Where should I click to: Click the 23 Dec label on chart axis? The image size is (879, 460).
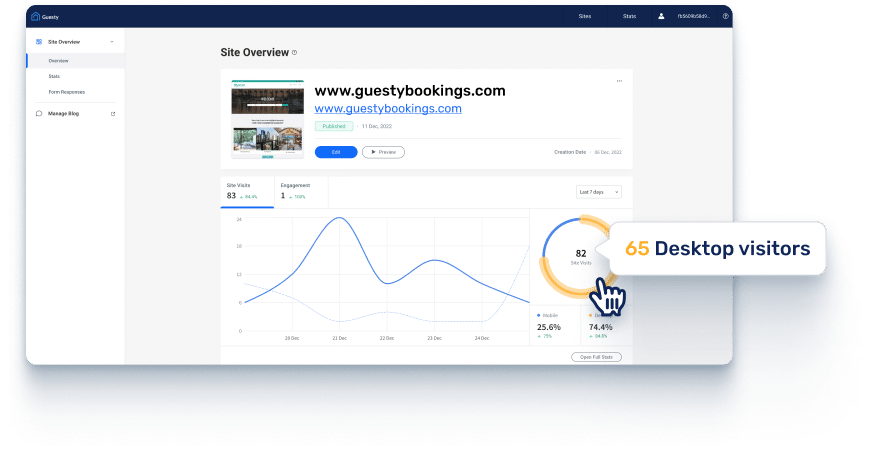point(434,338)
